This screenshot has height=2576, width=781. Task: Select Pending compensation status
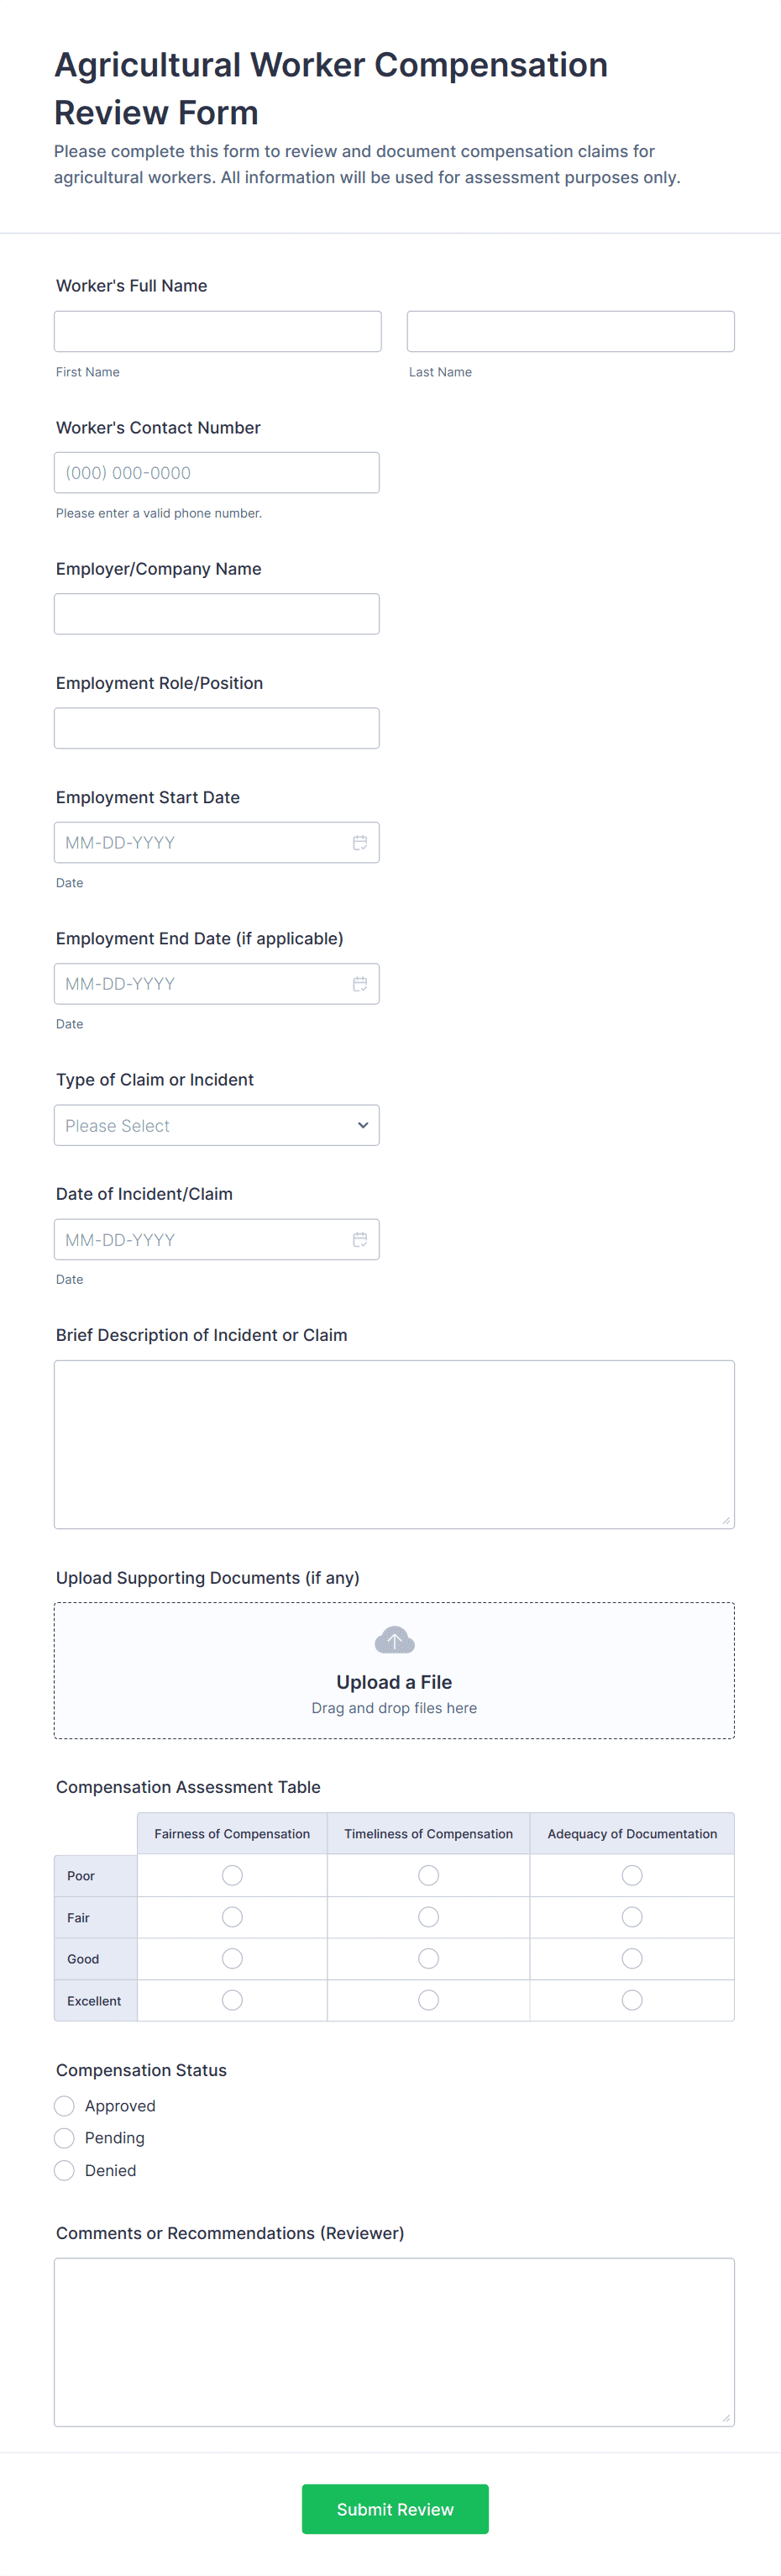pos(64,2138)
